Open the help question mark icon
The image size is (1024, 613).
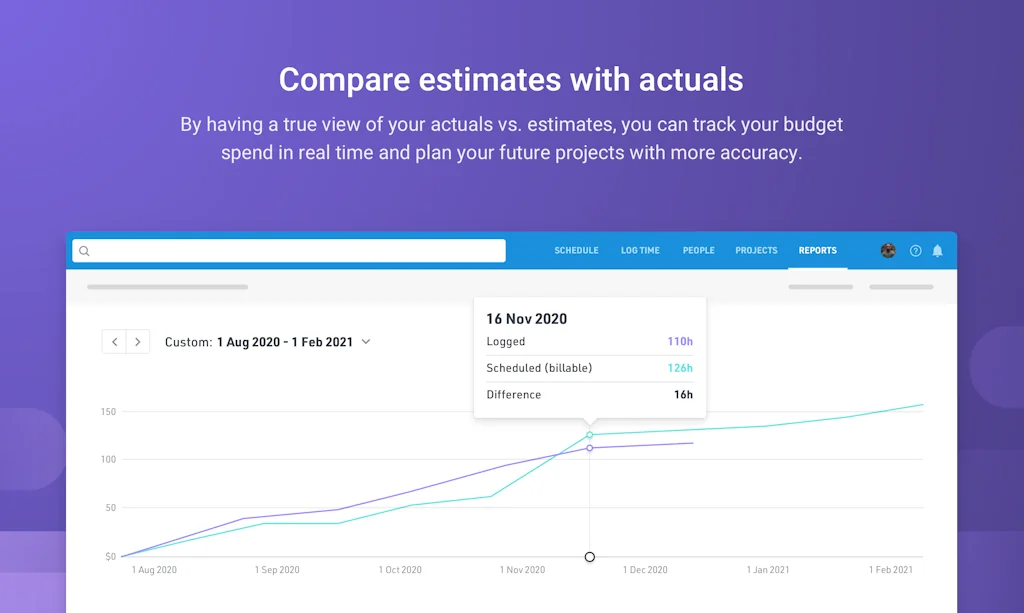[916, 251]
